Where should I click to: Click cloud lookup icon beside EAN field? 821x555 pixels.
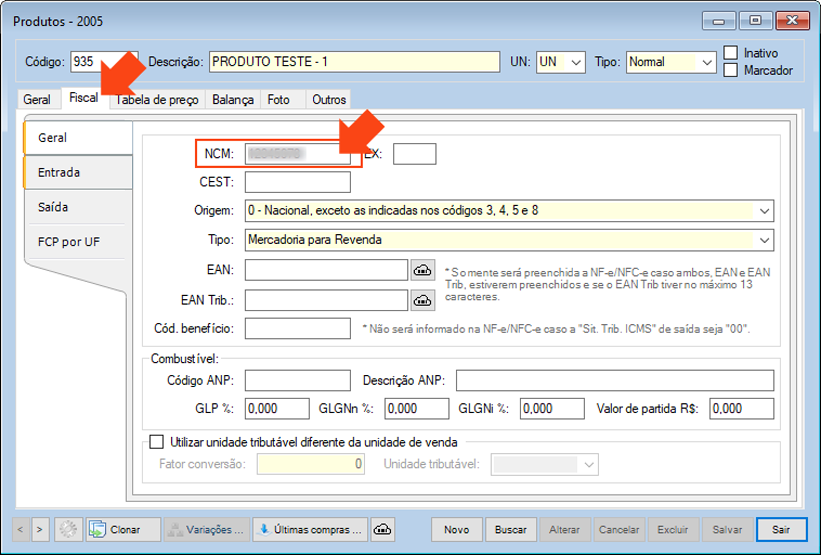click(x=421, y=270)
